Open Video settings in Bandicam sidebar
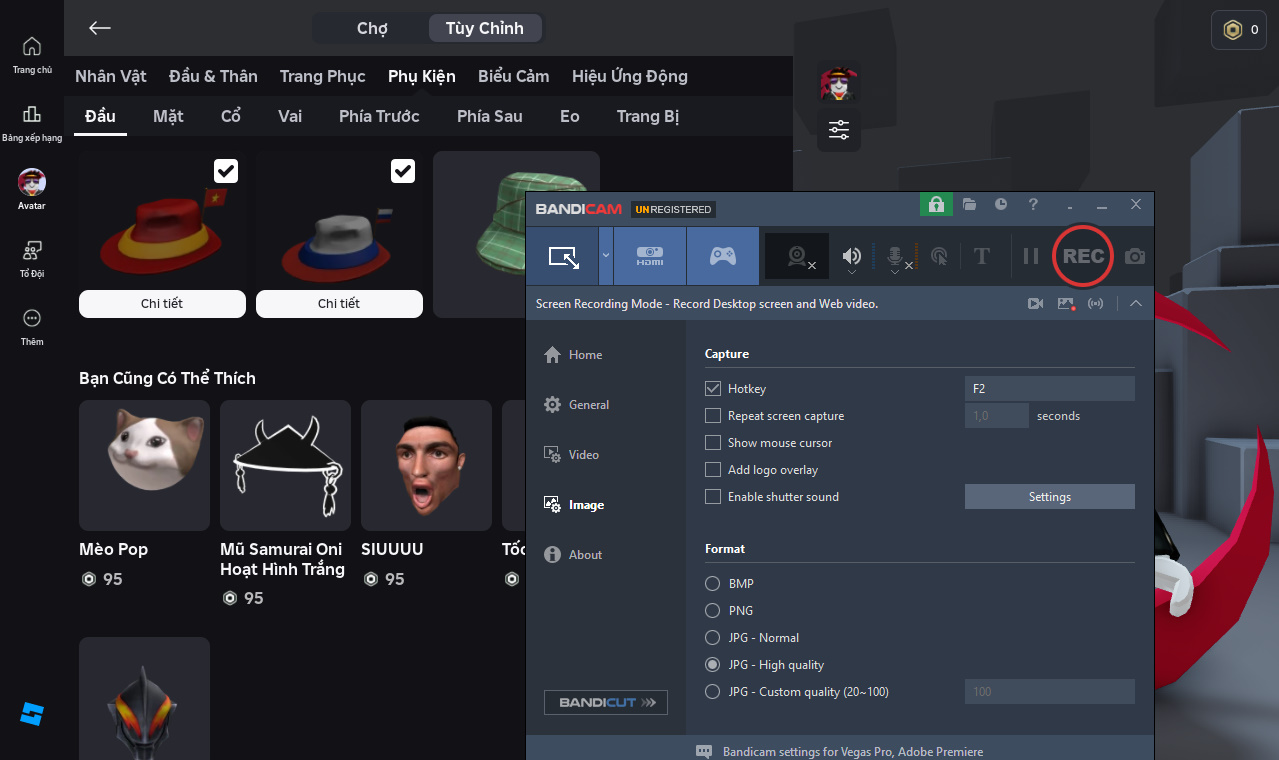 [583, 455]
